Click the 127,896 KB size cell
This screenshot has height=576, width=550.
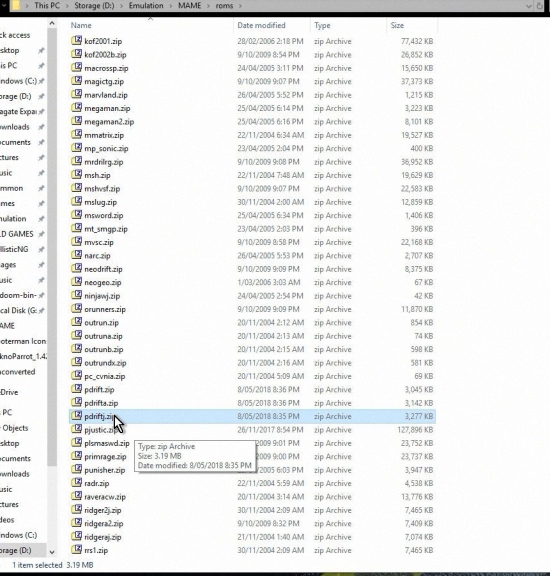pyautogui.click(x=415, y=430)
